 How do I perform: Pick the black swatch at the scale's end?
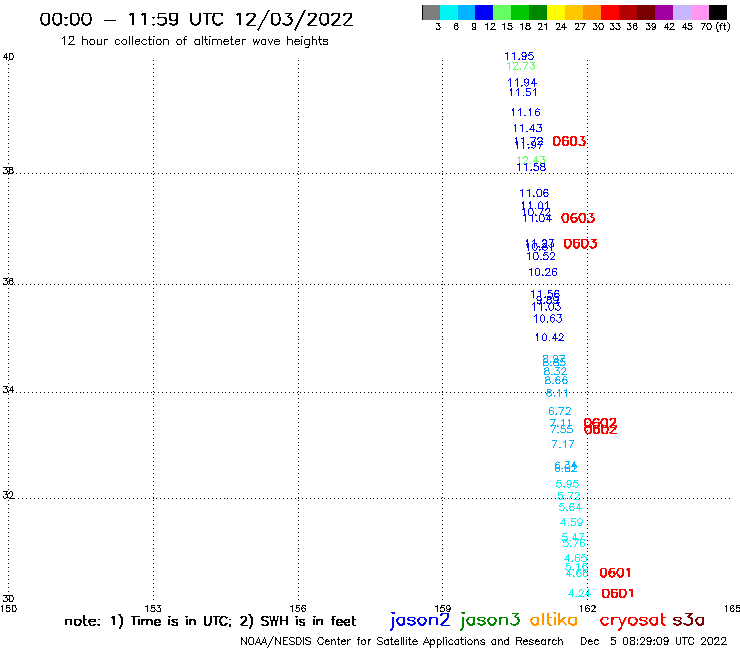pyautogui.click(x=718, y=12)
